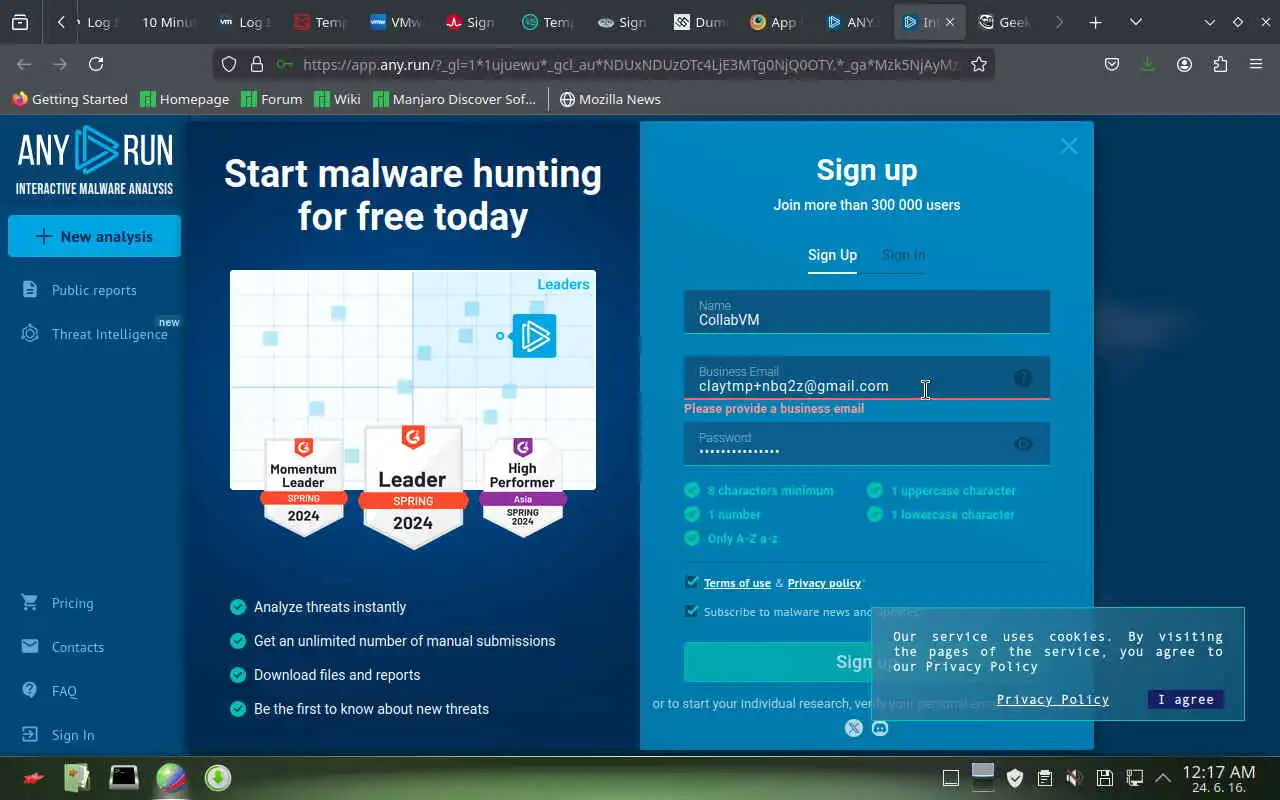Open the taskbar application launcher

(33, 777)
